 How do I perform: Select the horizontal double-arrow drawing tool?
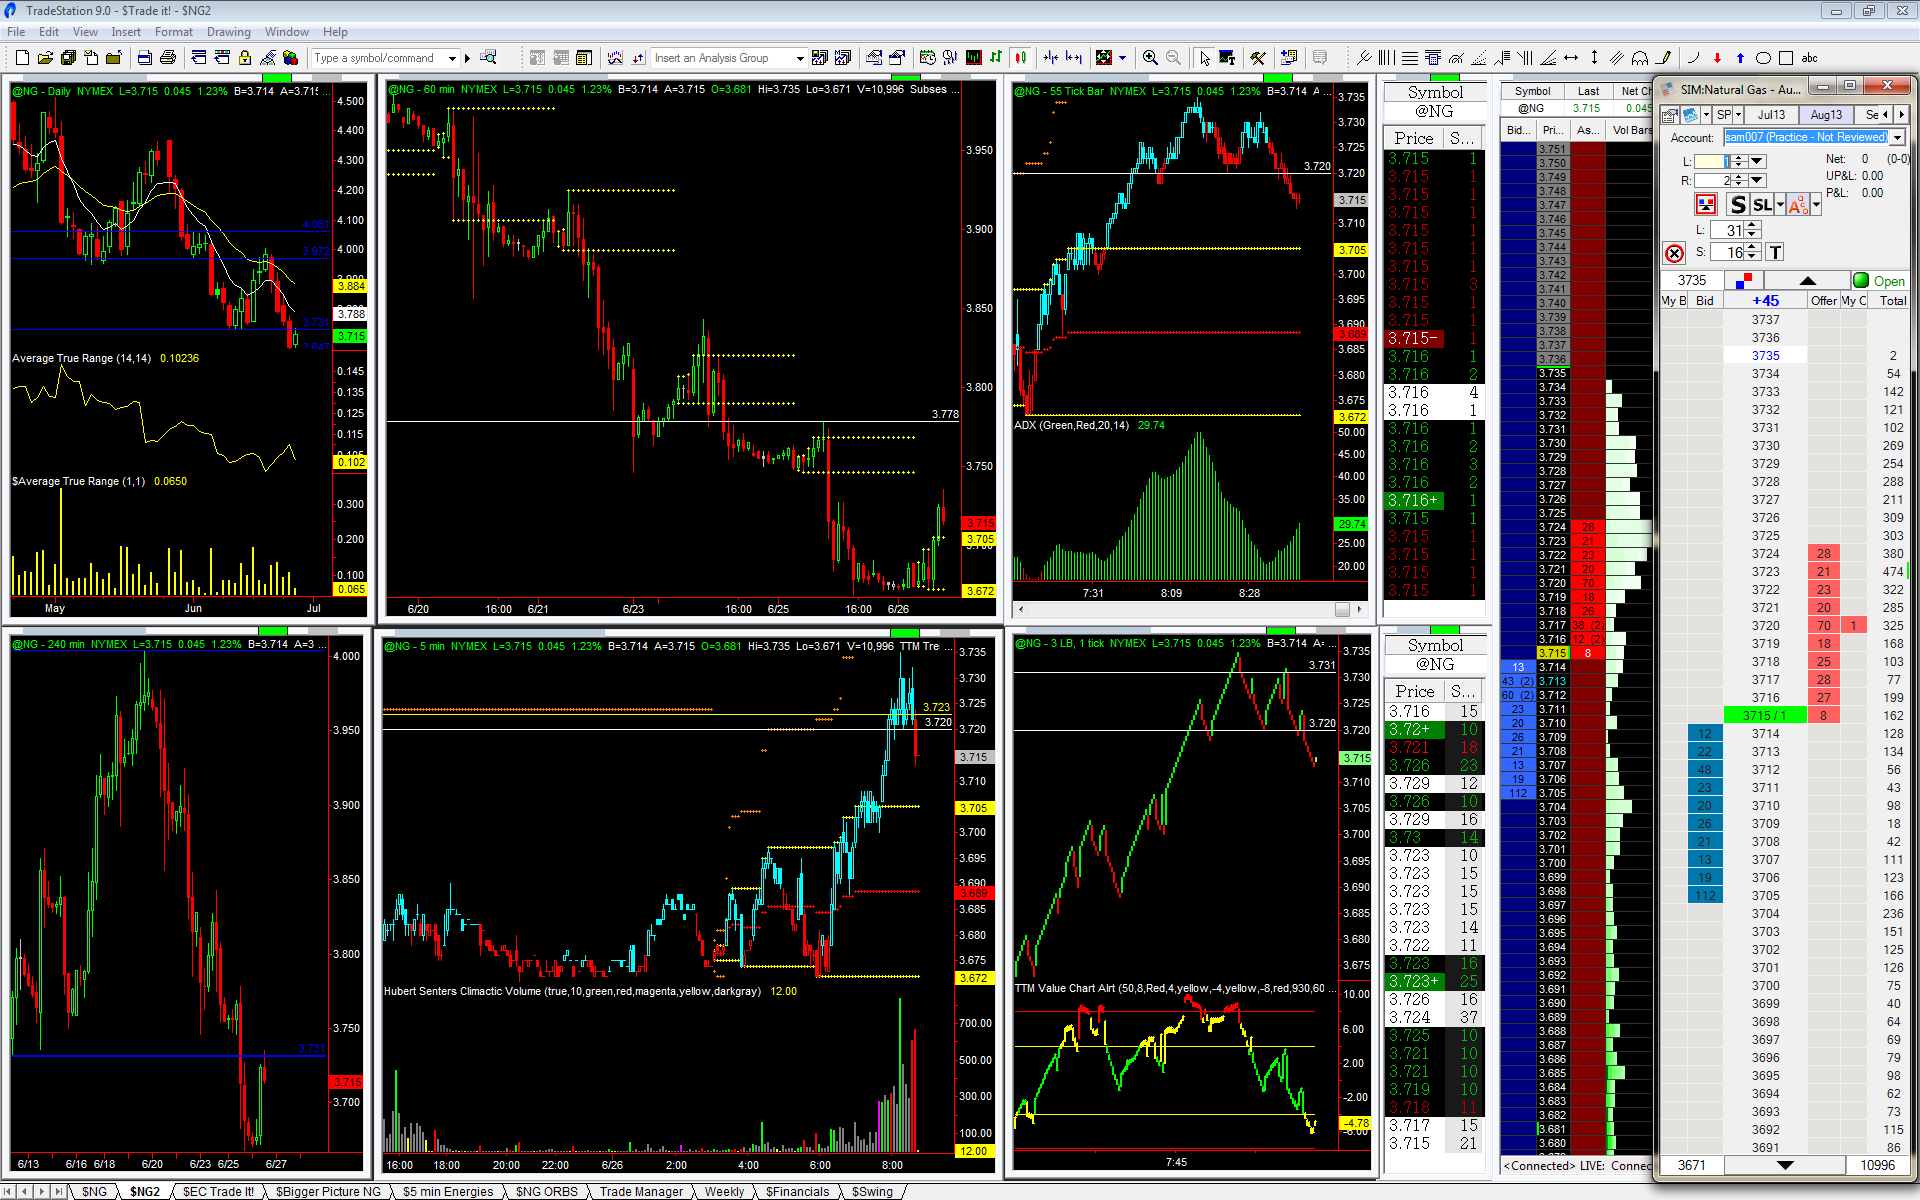click(1571, 58)
